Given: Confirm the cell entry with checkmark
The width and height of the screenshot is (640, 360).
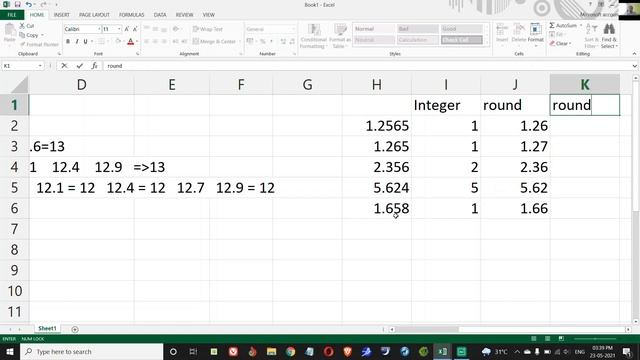Looking at the screenshot, I should (x=80, y=66).
